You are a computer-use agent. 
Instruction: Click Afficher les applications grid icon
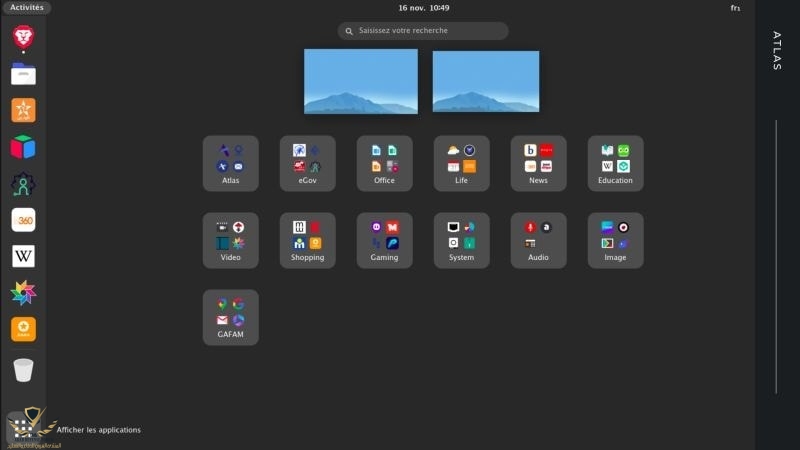(x=22, y=427)
